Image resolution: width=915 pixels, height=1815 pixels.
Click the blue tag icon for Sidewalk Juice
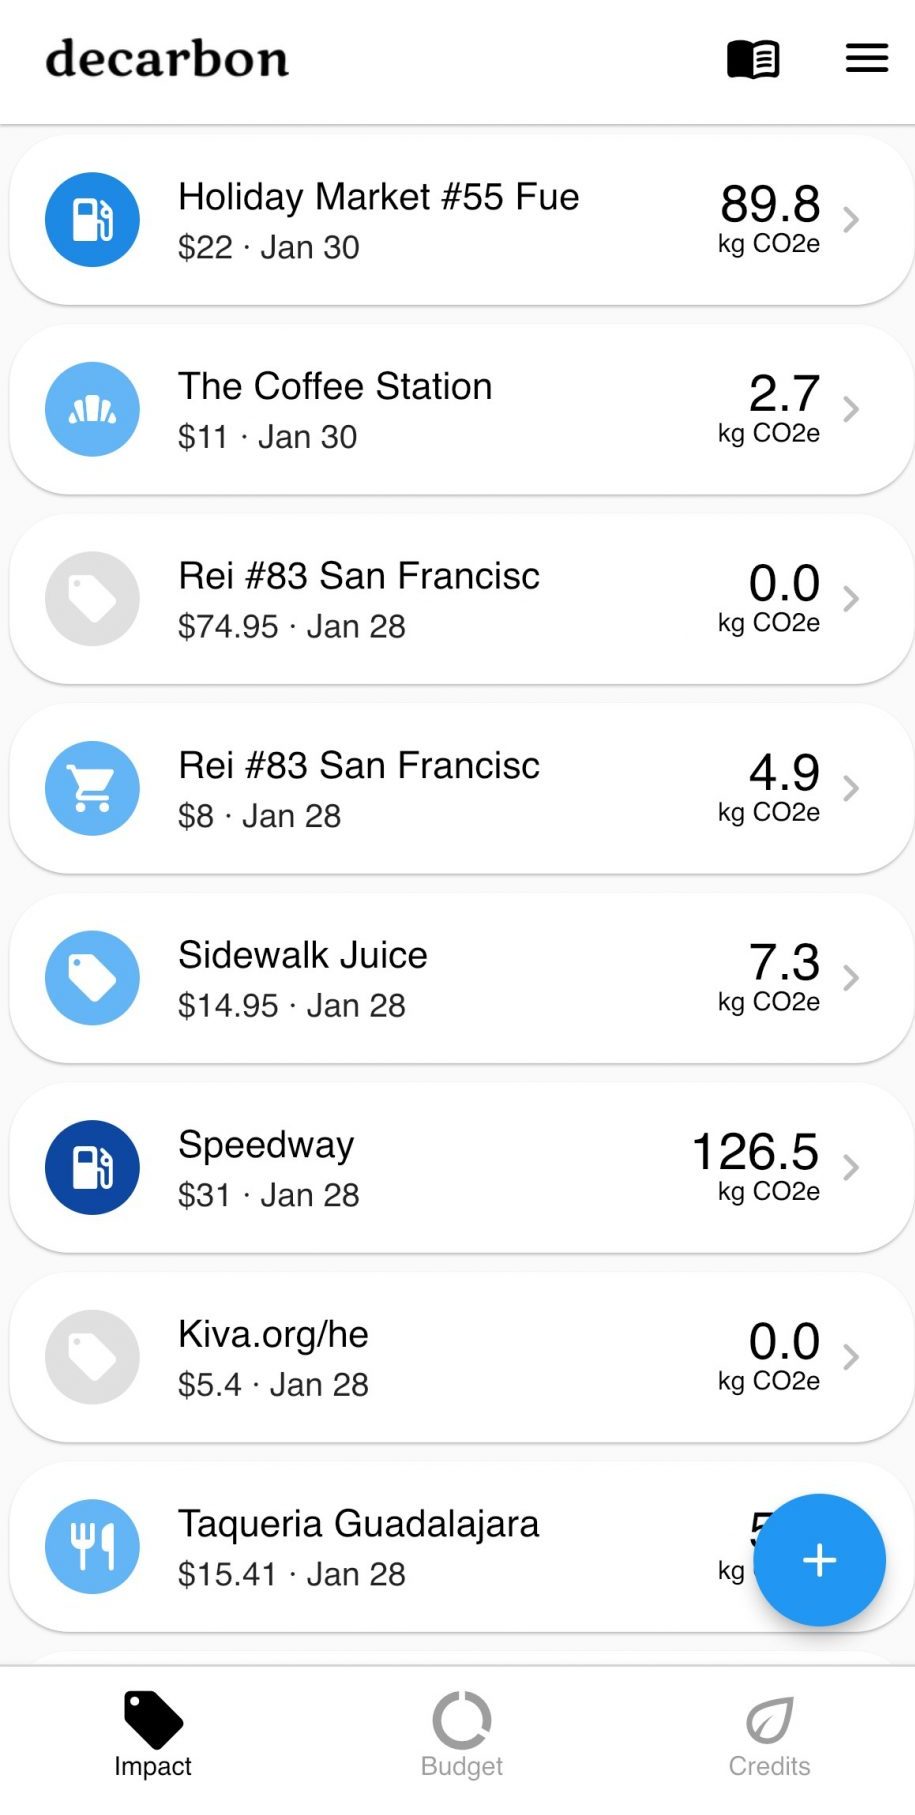92,978
